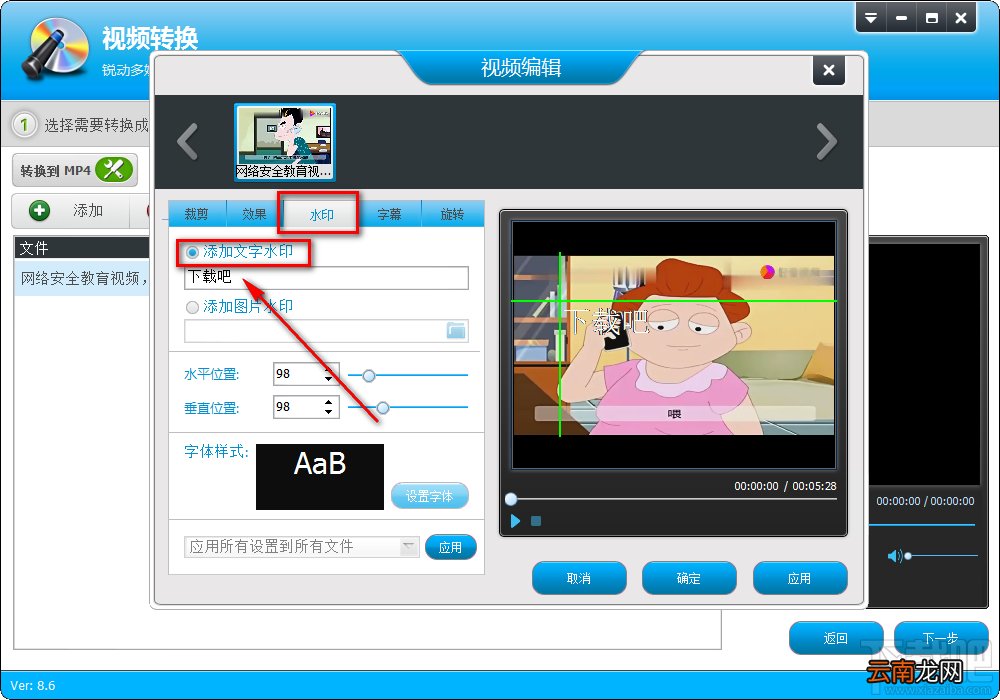Image resolution: width=1000 pixels, height=700 pixels.
Task: Open the title bar dropdown menu icon
Action: (871, 18)
